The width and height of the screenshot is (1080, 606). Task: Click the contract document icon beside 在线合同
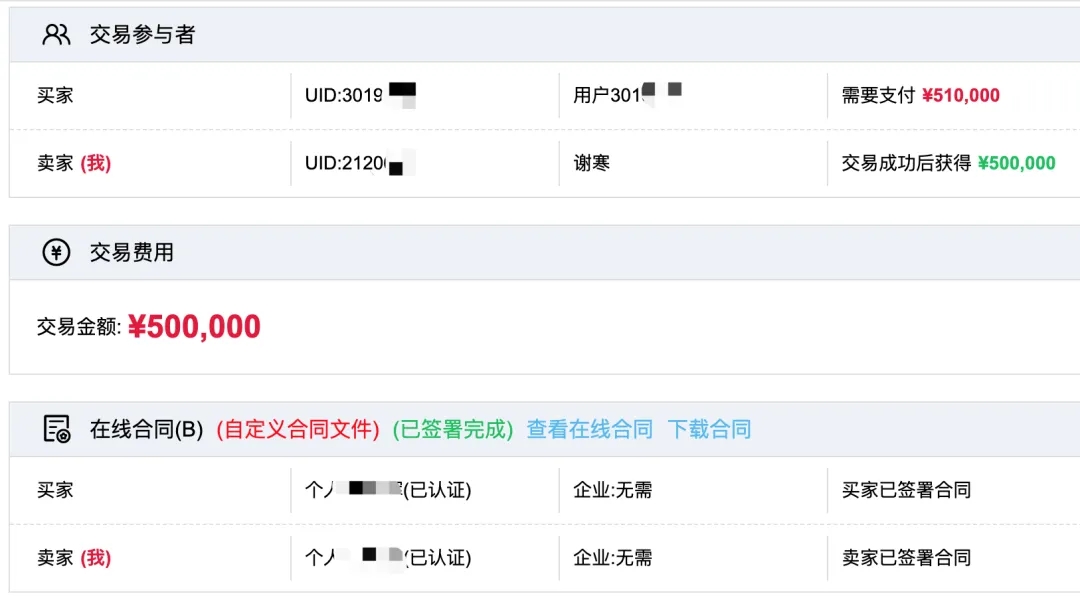tap(56, 429)
